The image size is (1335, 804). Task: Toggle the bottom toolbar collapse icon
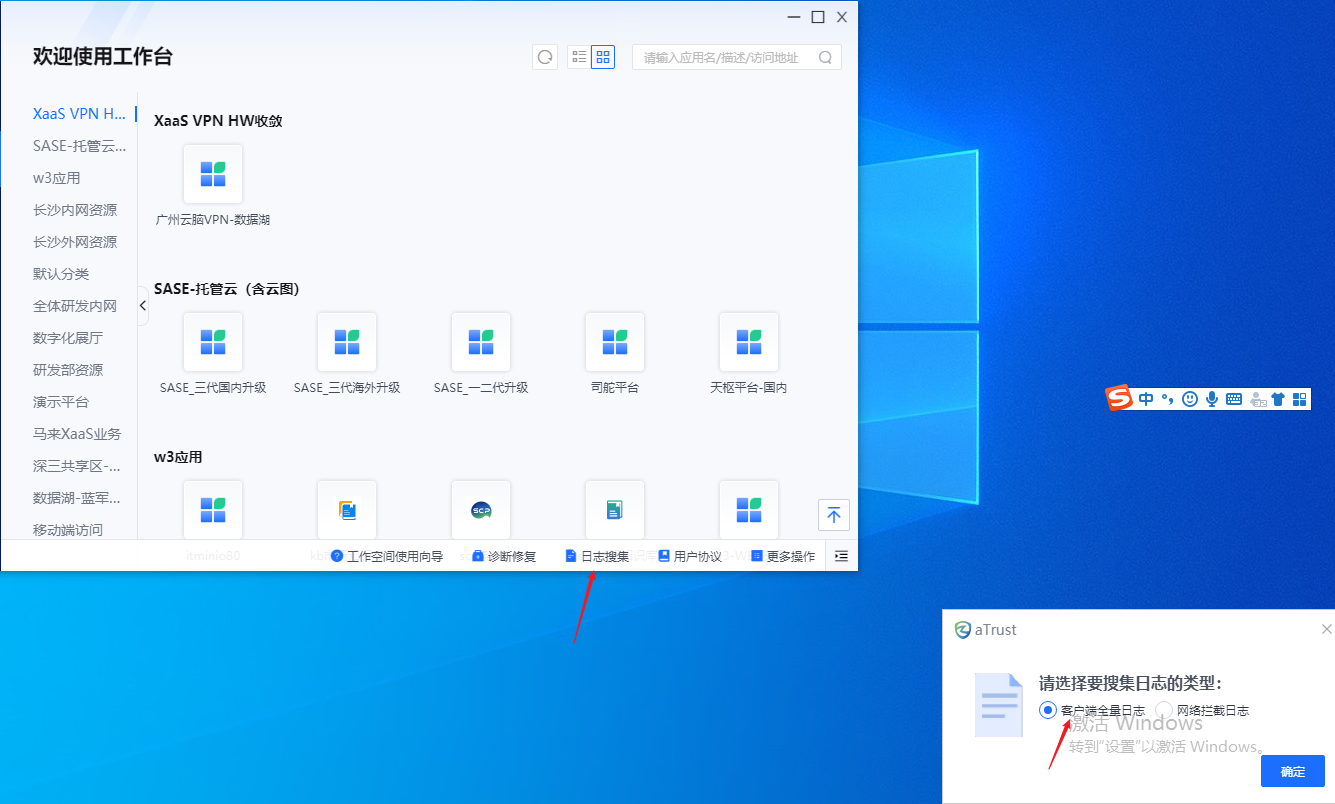[841, 556]
